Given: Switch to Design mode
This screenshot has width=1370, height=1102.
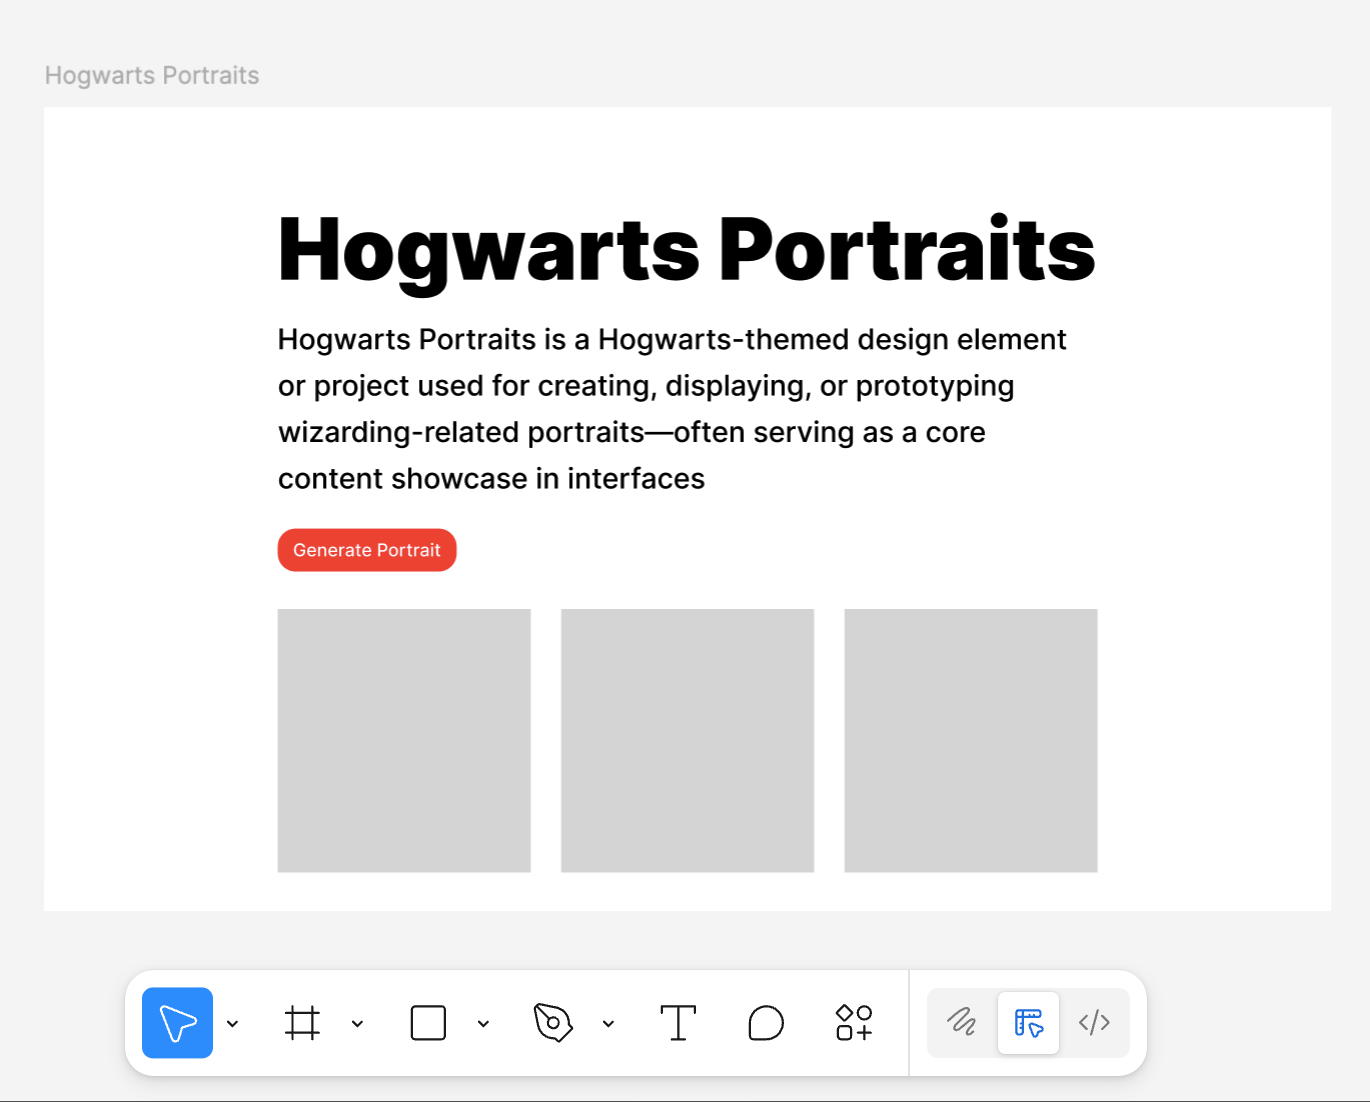Looking at the screenshot, I should [1028, 1022].
